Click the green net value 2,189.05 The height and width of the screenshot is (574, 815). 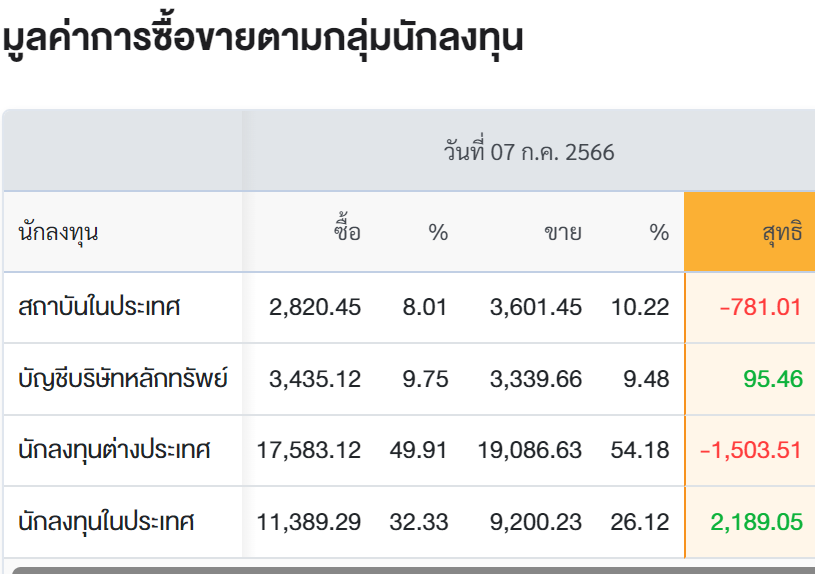(x=756, y=521)
